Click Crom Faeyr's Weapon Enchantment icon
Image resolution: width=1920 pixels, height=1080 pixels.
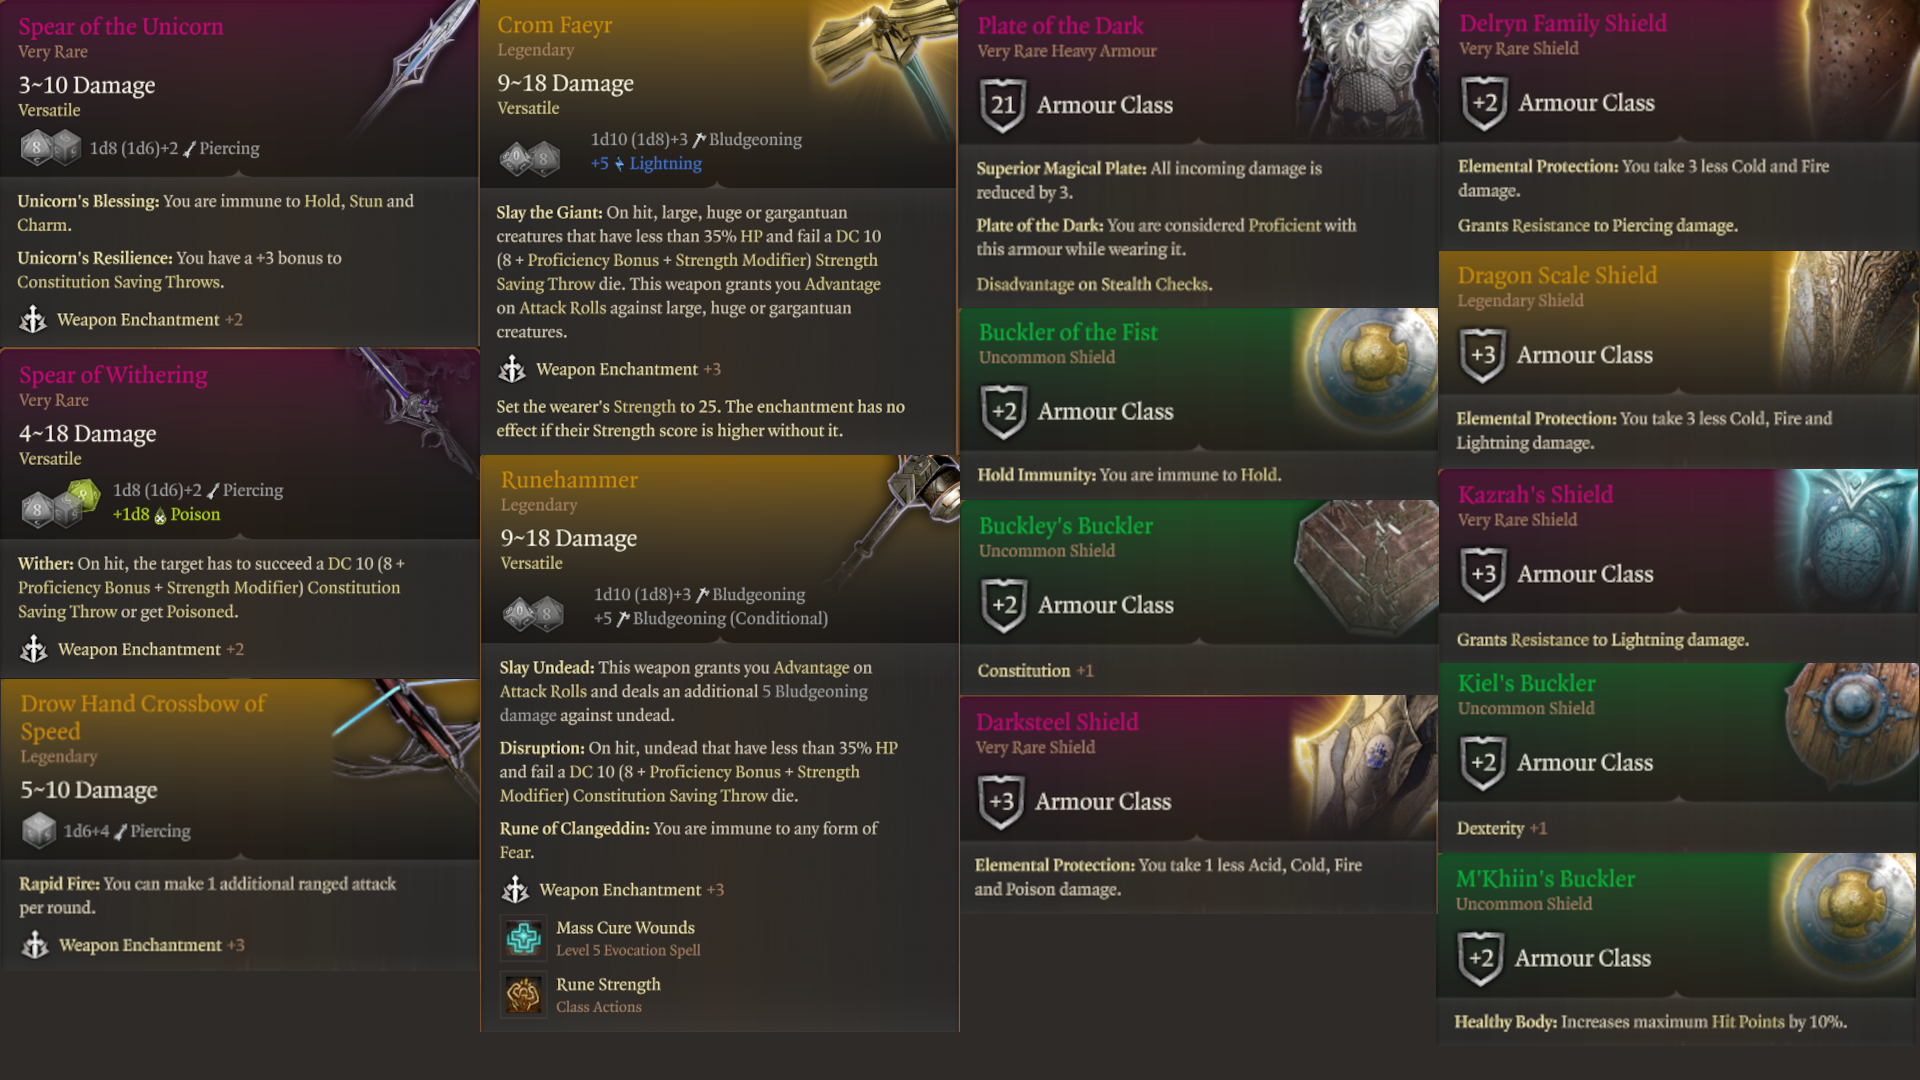(512, 369)
